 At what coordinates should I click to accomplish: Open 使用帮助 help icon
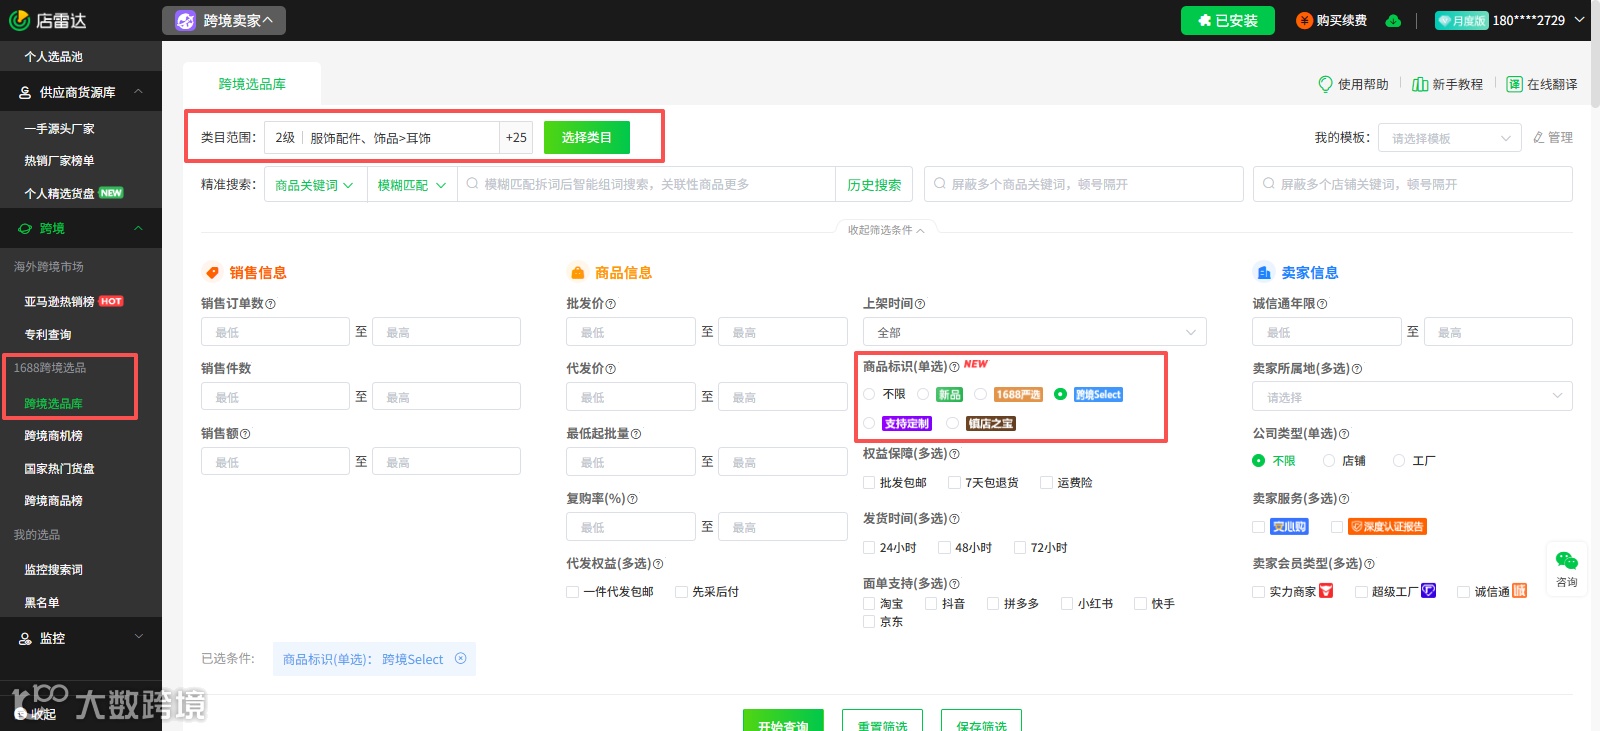coord(1325,84)
